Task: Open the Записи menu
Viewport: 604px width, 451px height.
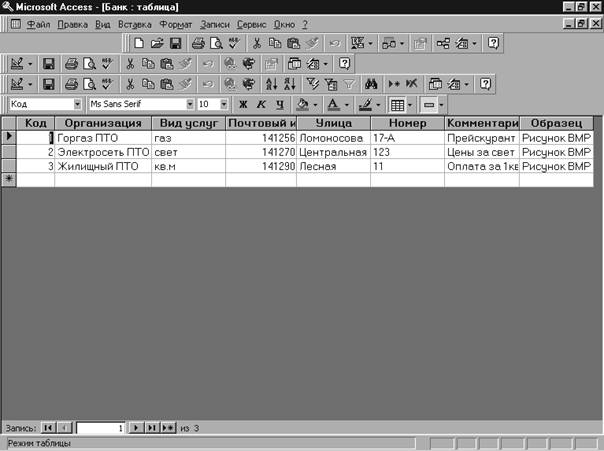Action: coord(215,25)
